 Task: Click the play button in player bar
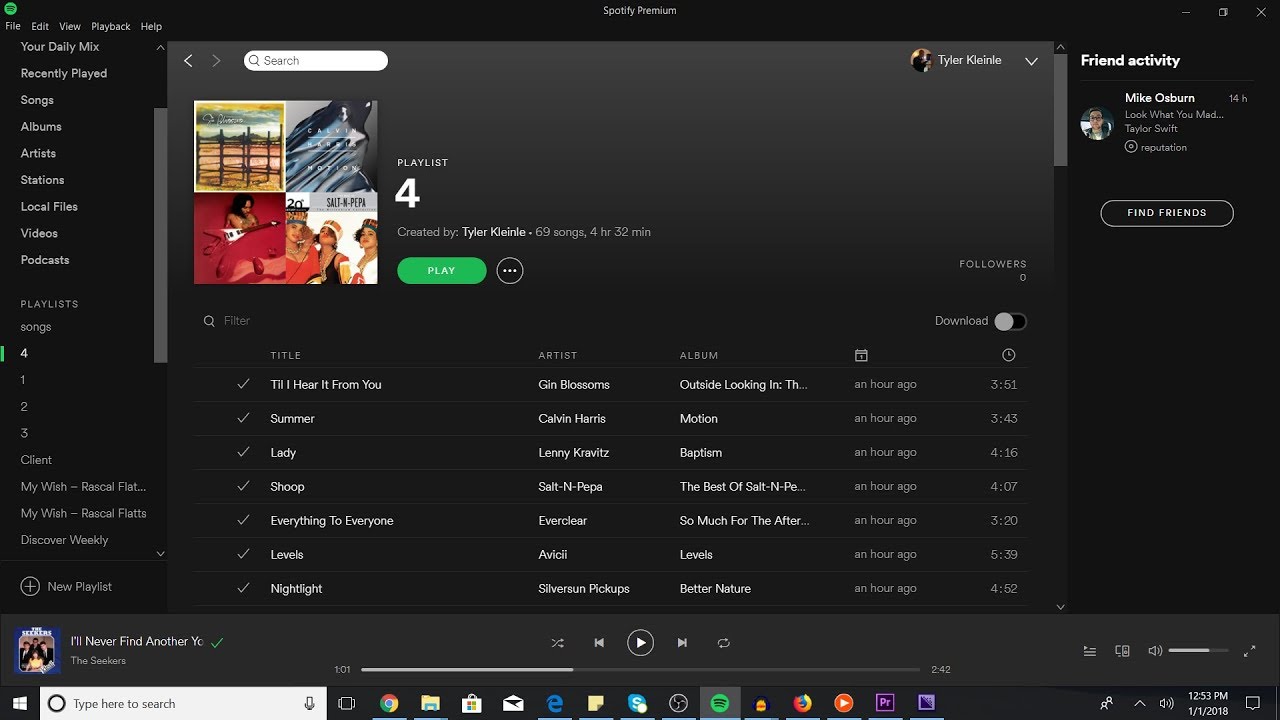(640, 643)
